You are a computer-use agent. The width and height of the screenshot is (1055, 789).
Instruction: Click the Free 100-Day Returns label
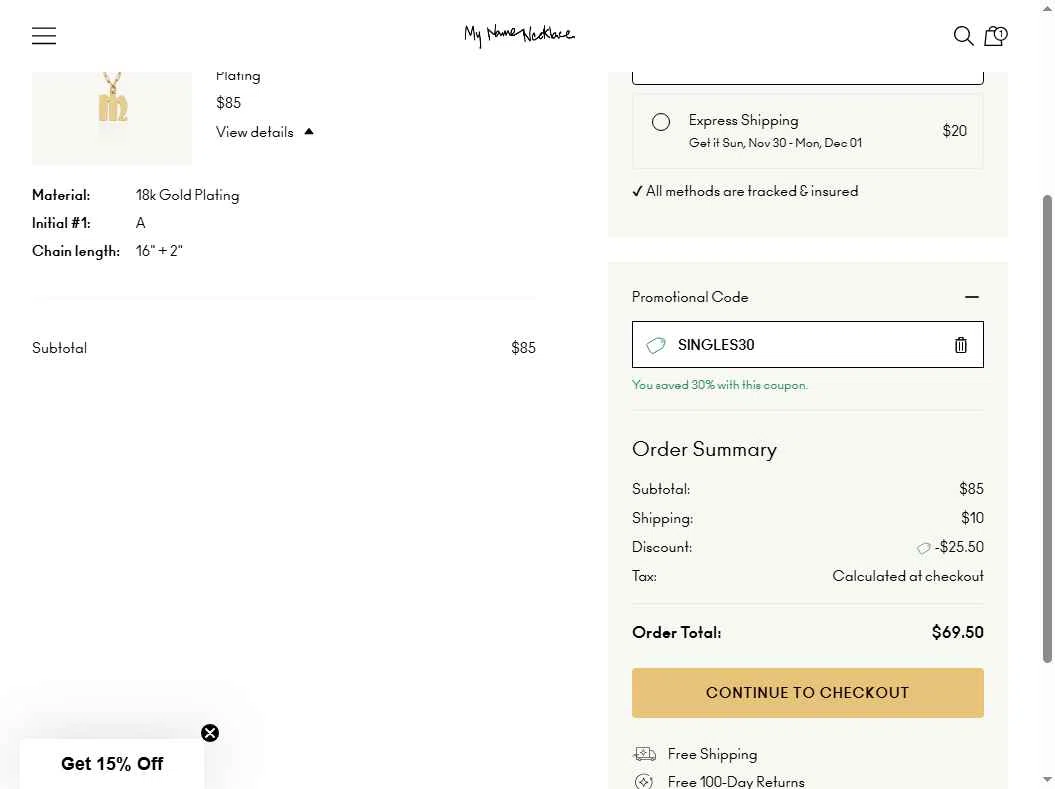735,782
